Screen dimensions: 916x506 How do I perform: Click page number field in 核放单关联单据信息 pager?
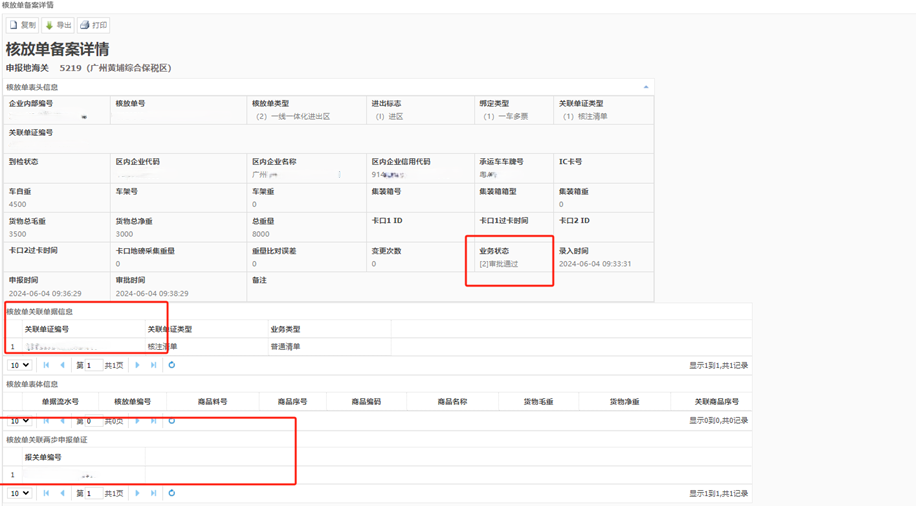click(93, 365)
